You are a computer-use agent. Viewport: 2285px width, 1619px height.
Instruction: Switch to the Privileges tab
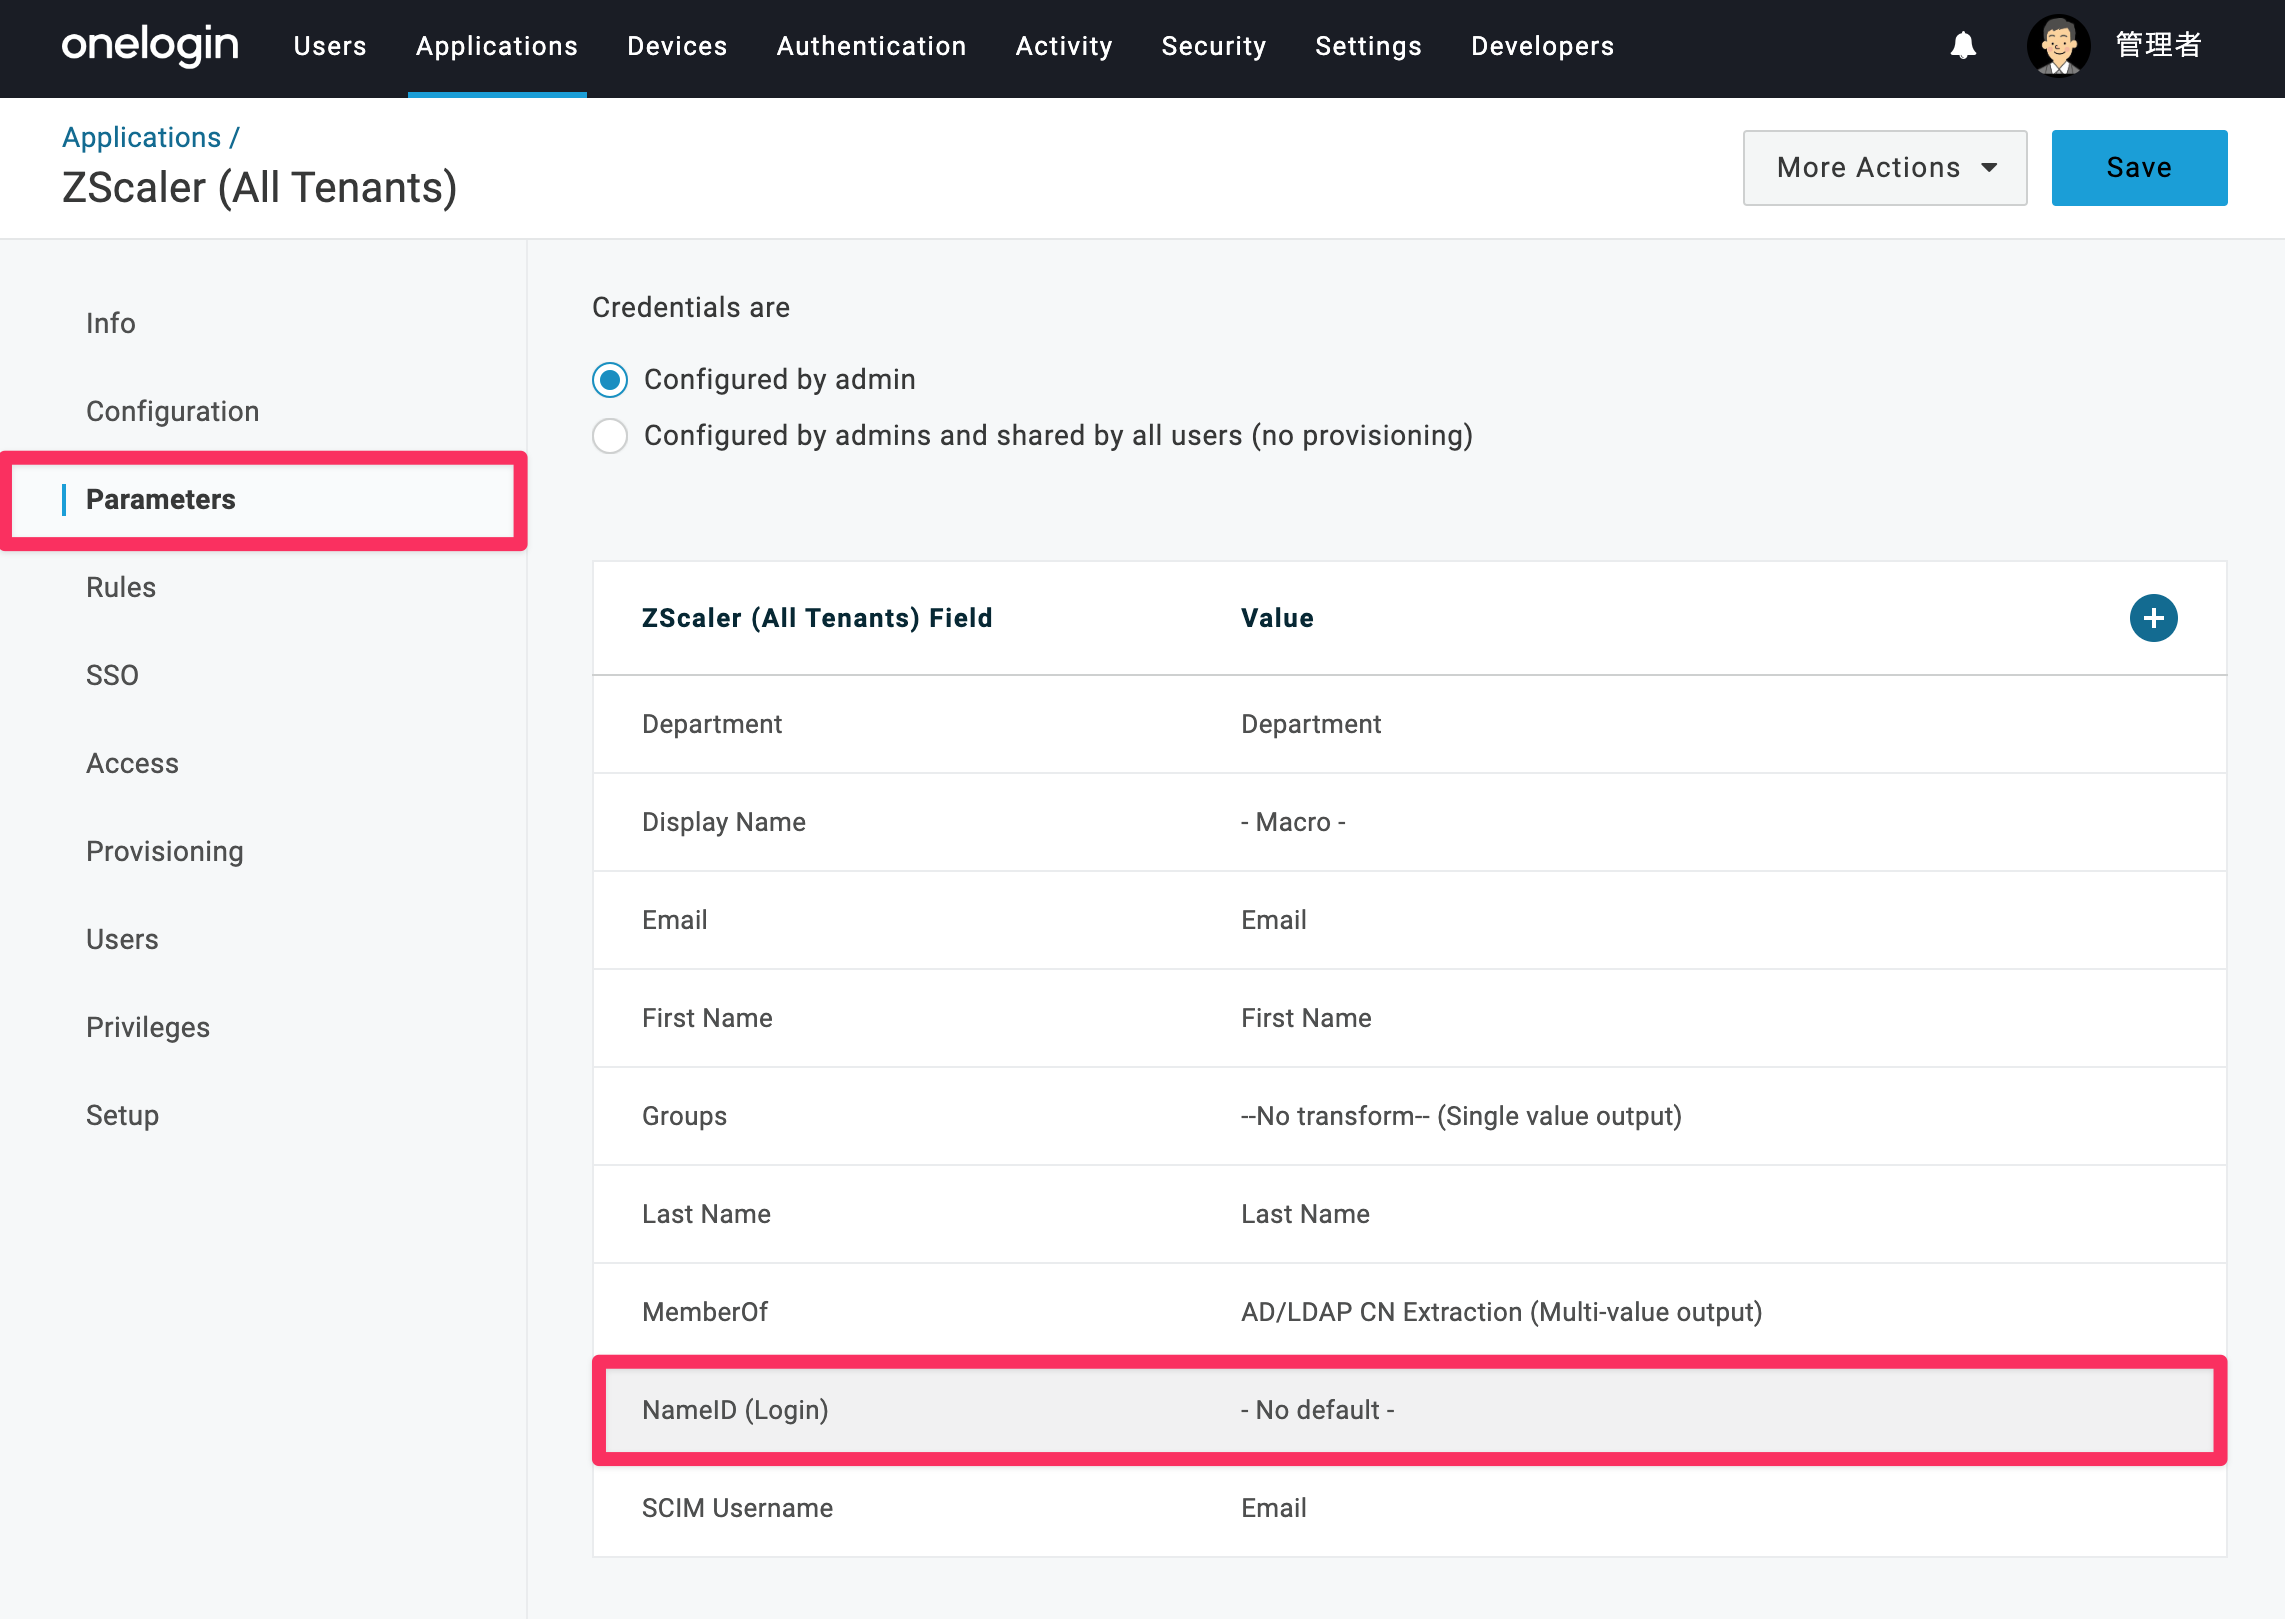(148, 1027)
